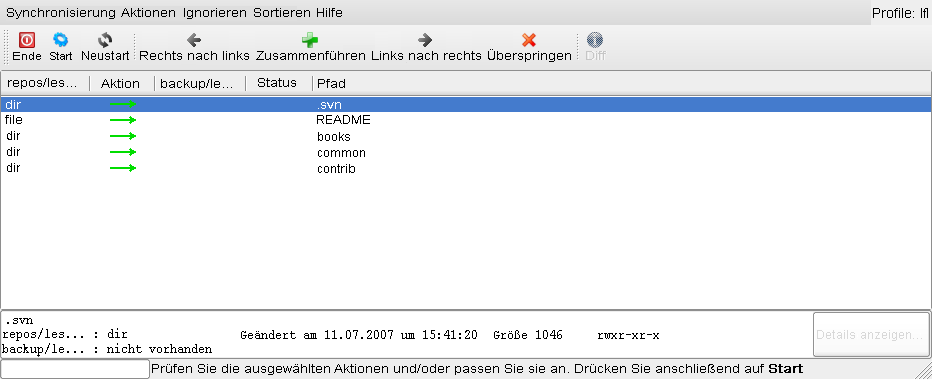
Task: Click the green Zusammenführen plus icon
Action: 310,40
